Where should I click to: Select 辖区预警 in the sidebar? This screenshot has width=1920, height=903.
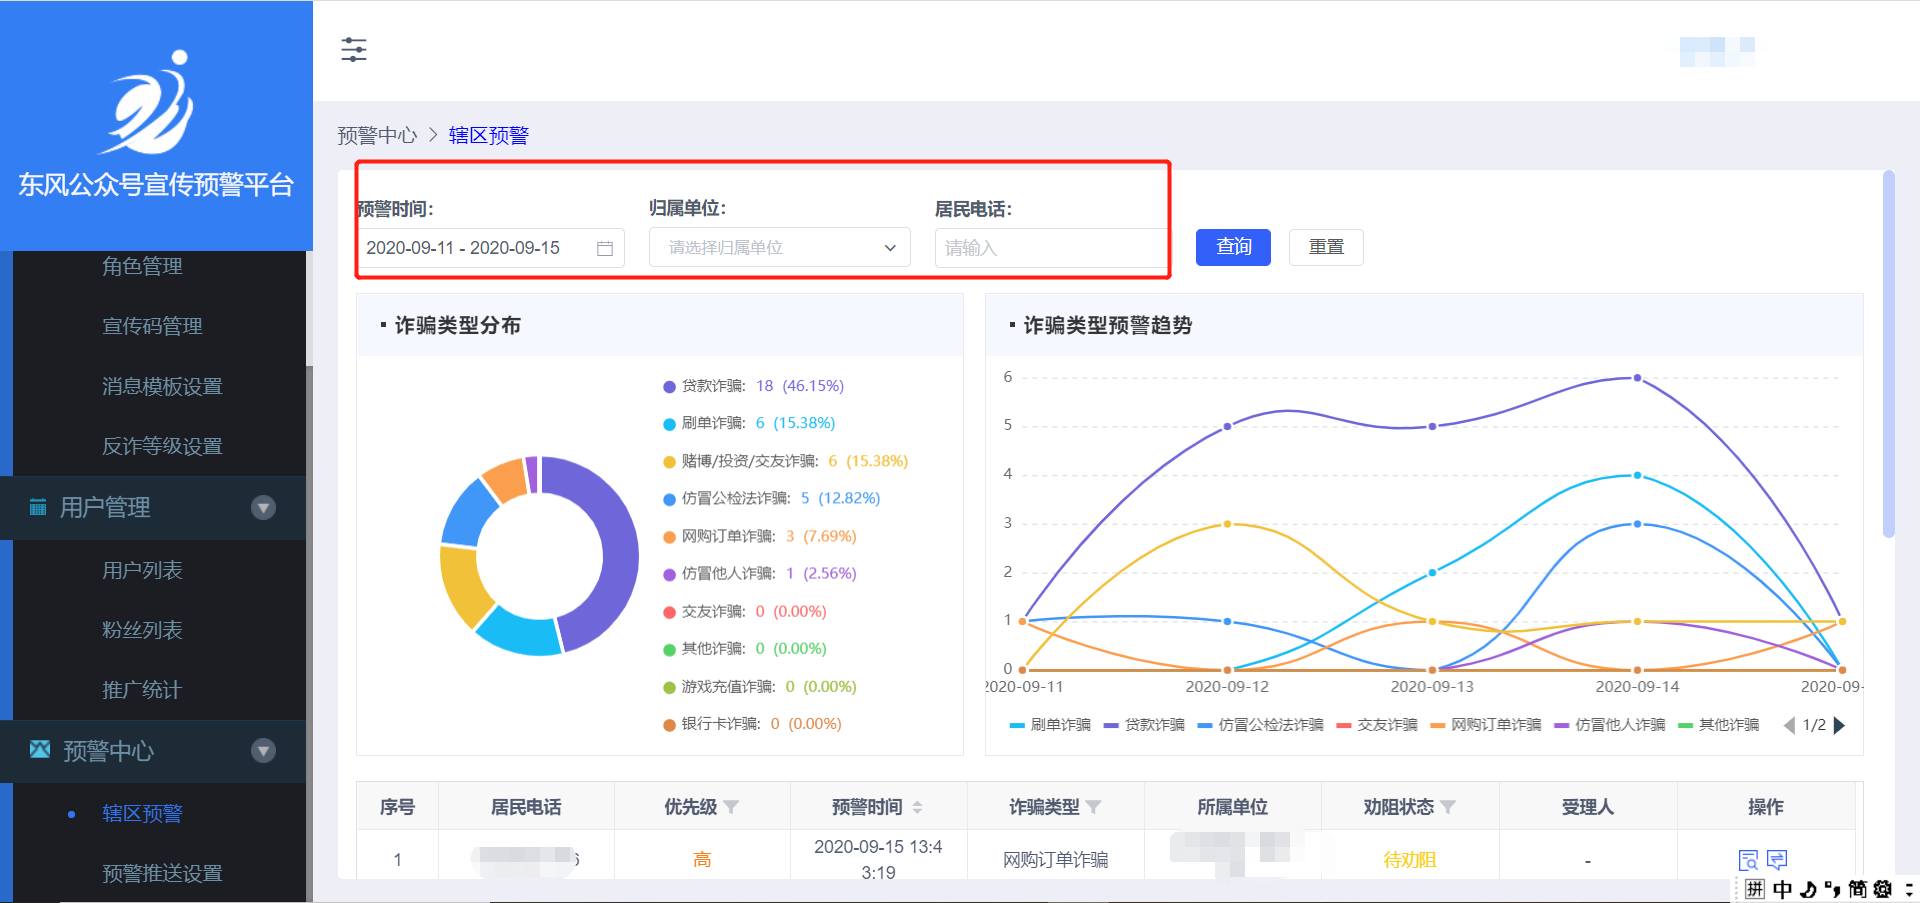[x=142, y=813]
